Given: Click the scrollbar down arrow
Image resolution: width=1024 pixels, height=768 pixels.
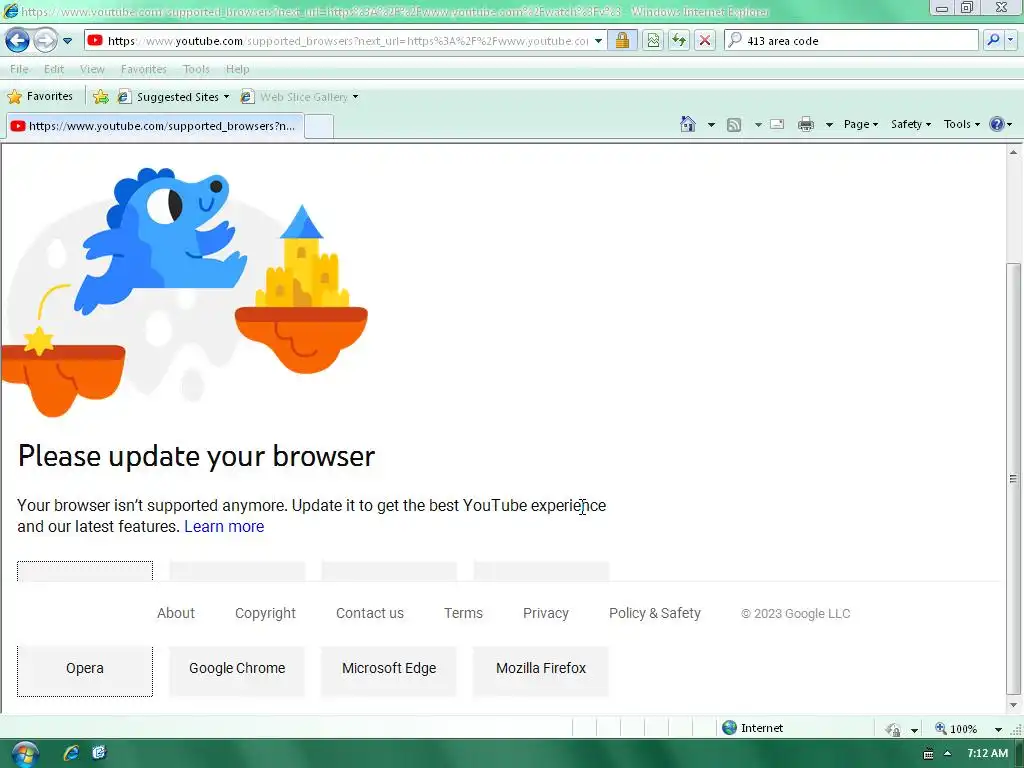Looking at the screenshot, I should [1013, 705].
